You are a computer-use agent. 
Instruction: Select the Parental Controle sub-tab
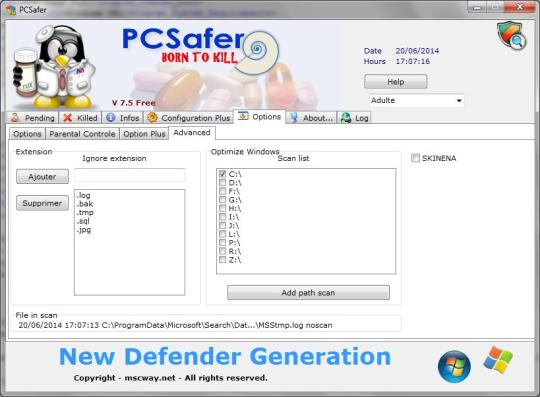(82, 134)
